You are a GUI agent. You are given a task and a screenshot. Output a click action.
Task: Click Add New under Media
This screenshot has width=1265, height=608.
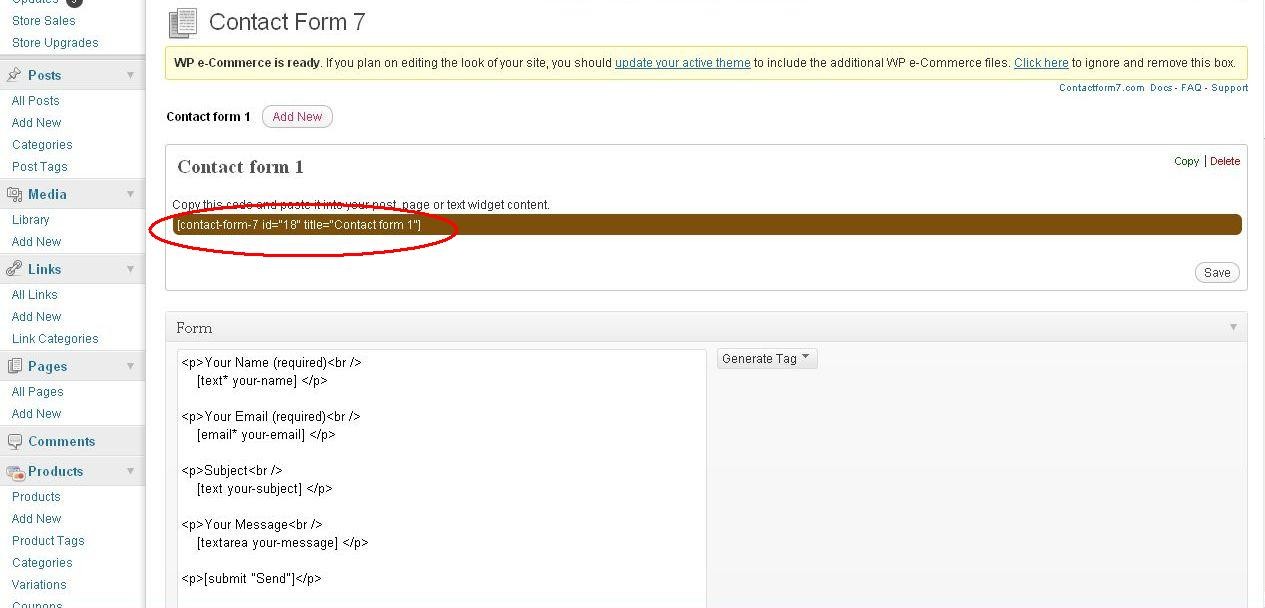[x=36, y=242]
